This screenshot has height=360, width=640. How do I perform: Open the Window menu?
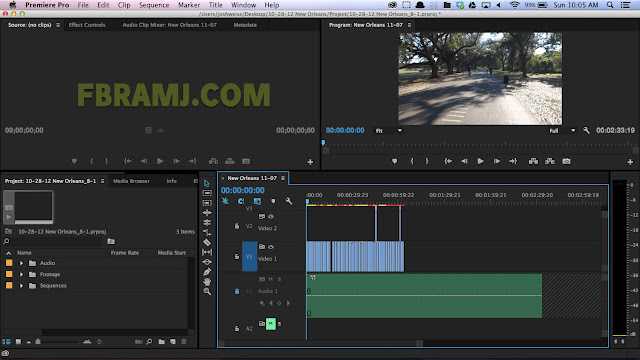click(243, 5)
